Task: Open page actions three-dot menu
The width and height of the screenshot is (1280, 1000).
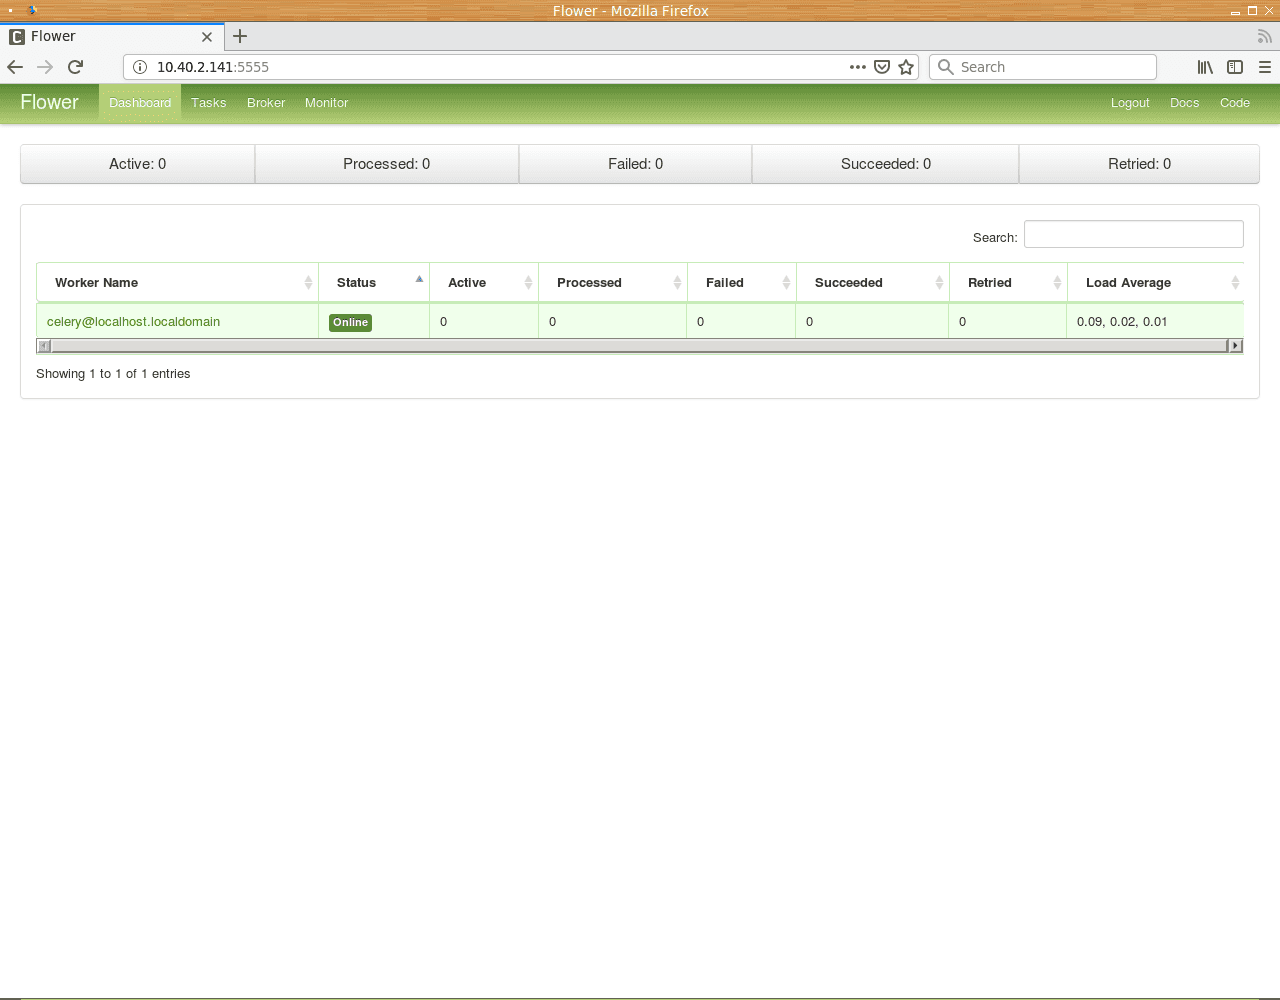Action: (858, 67)
